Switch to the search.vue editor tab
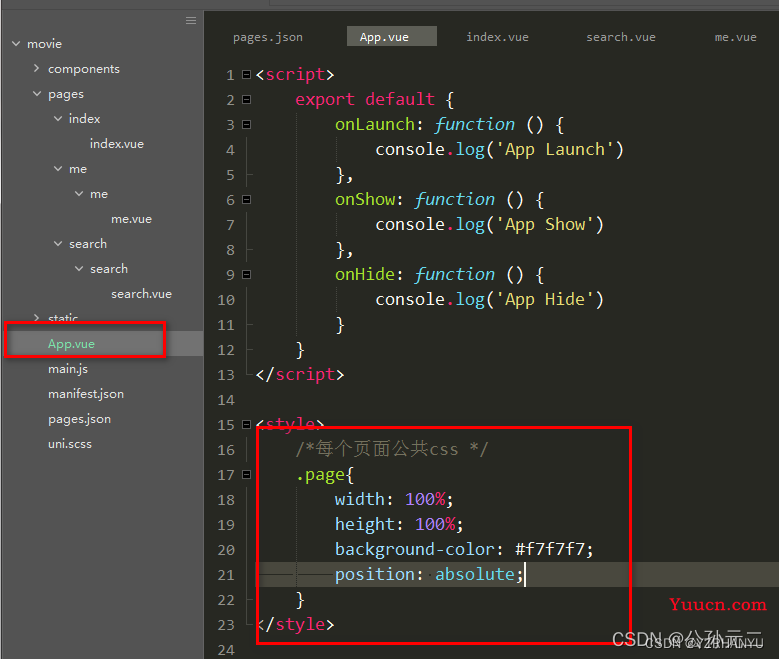 pos(621,37)
